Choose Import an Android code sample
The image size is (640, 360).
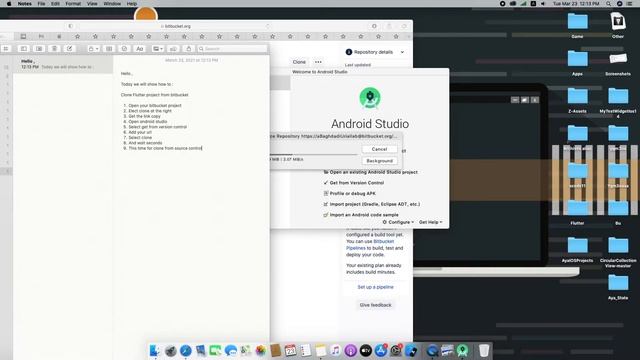(x=361, y=215)
